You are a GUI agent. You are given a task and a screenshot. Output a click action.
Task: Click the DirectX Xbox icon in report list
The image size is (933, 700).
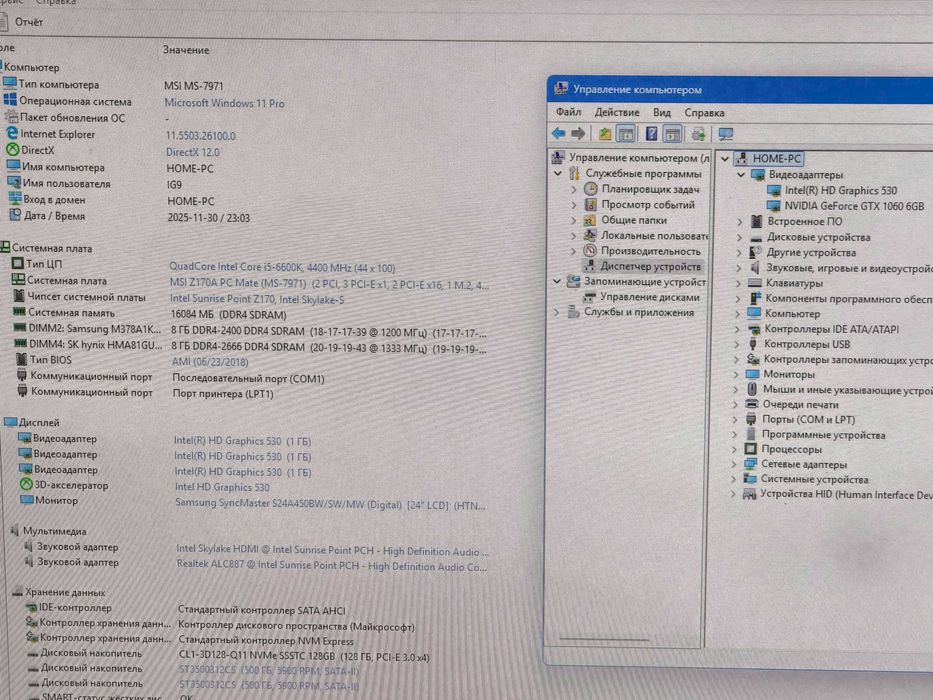[x=13, y=149]
